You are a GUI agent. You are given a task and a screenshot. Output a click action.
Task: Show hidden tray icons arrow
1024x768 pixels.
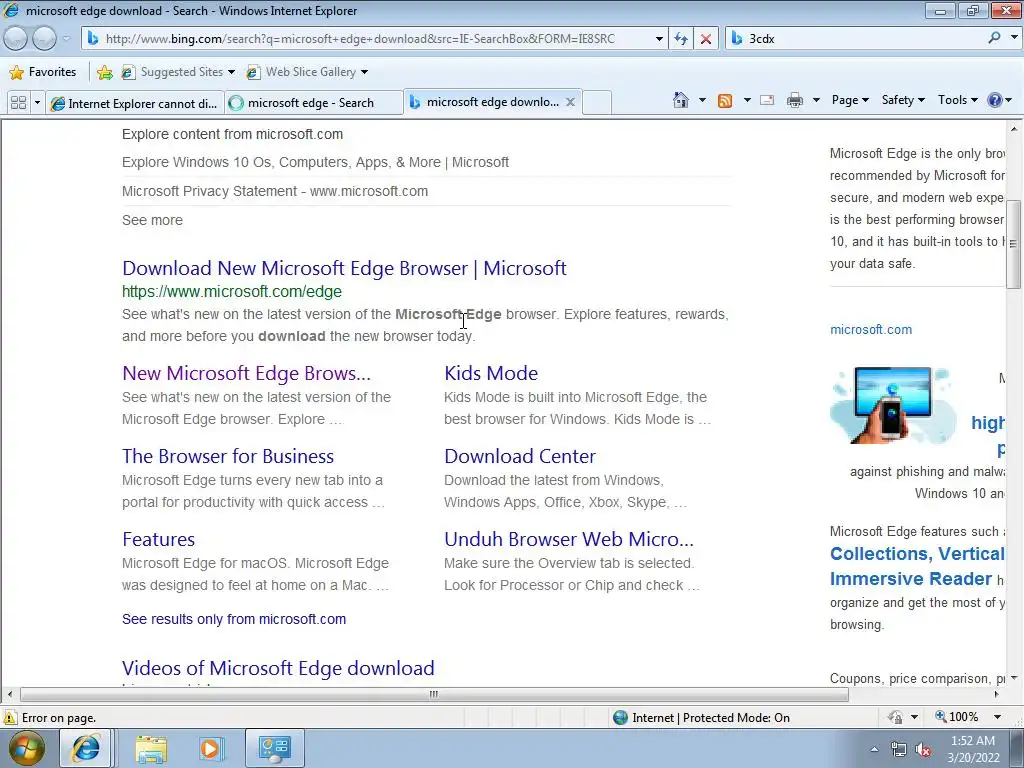[874, 750]
